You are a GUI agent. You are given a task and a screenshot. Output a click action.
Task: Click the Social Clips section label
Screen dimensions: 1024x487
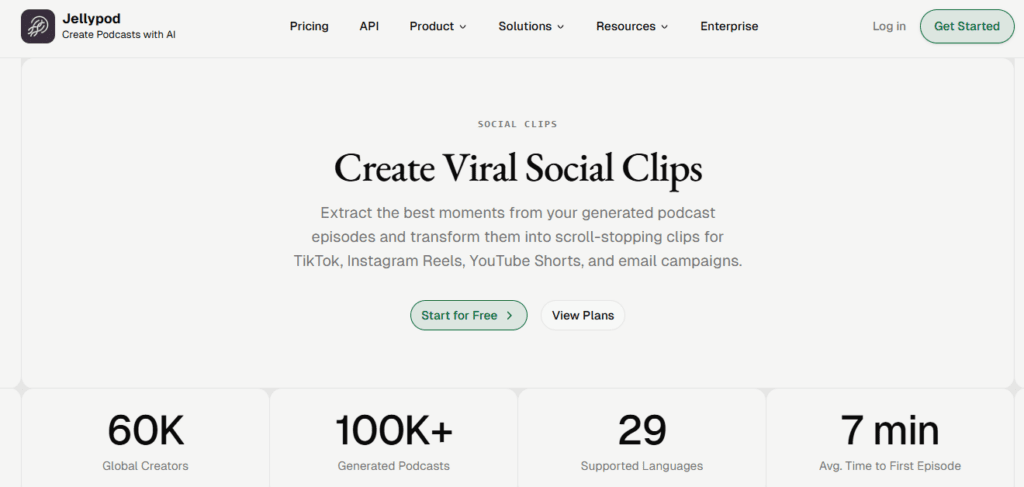(518, 124)
